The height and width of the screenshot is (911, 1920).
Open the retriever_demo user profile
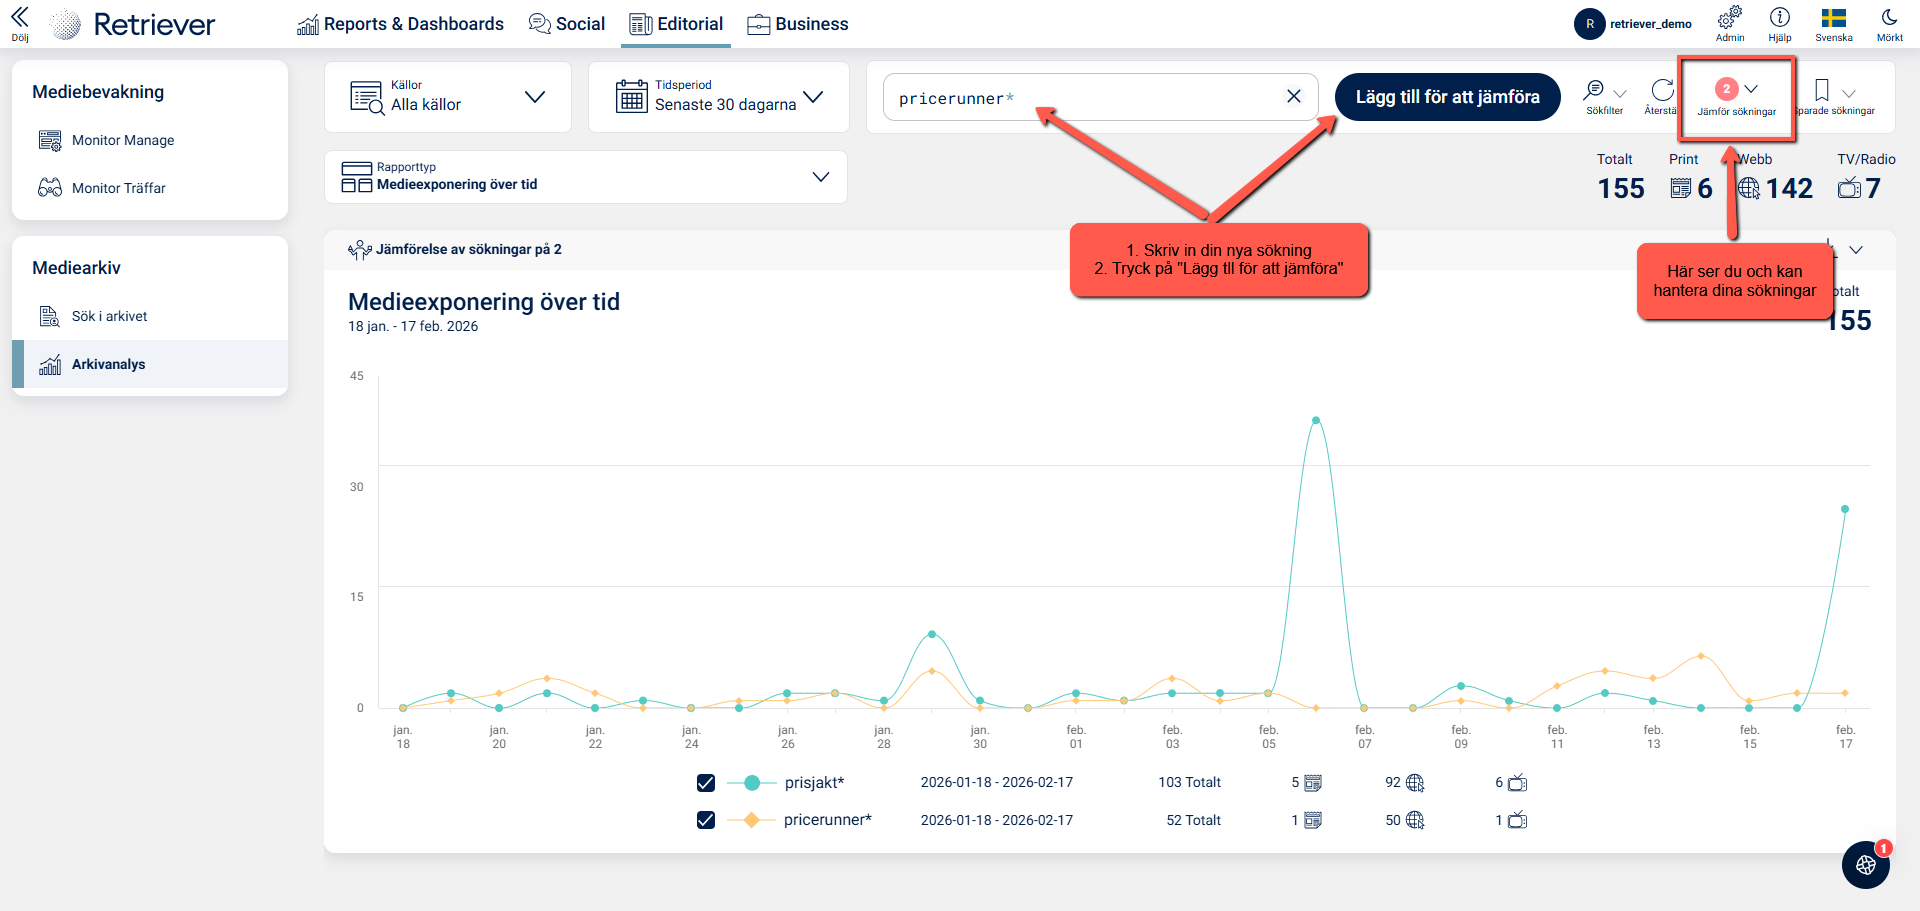[1633, 24]
